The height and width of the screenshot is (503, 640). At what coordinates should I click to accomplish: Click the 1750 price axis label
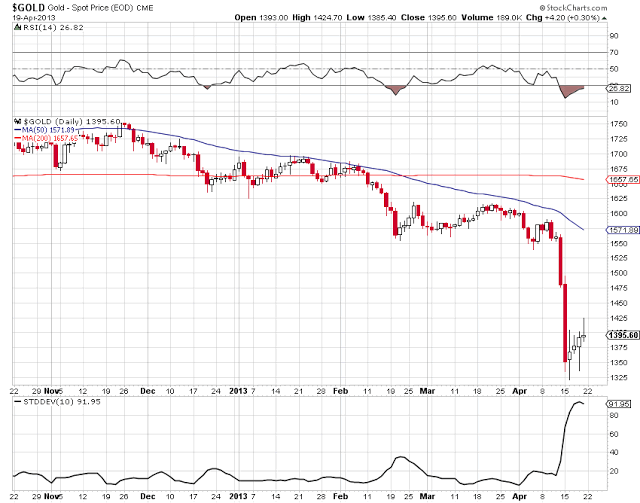pyautogui.click(x=619, y=124)
